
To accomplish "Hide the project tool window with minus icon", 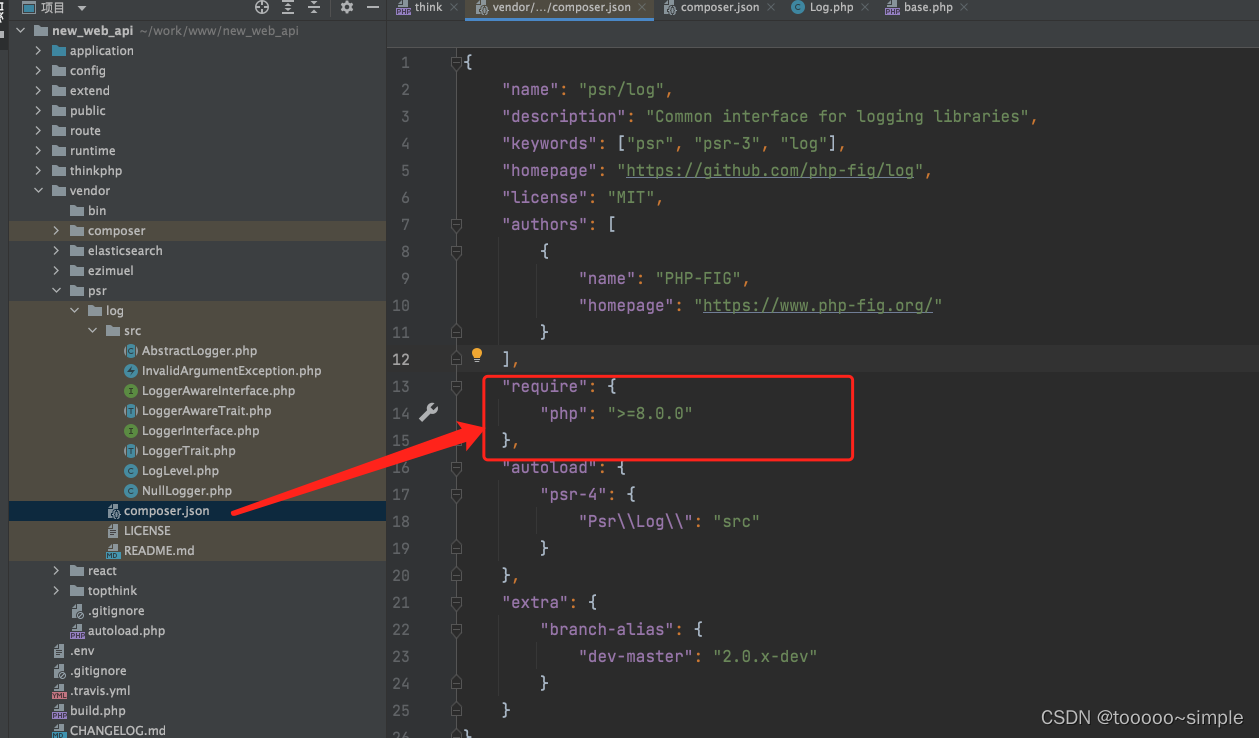I will [373, 7].
